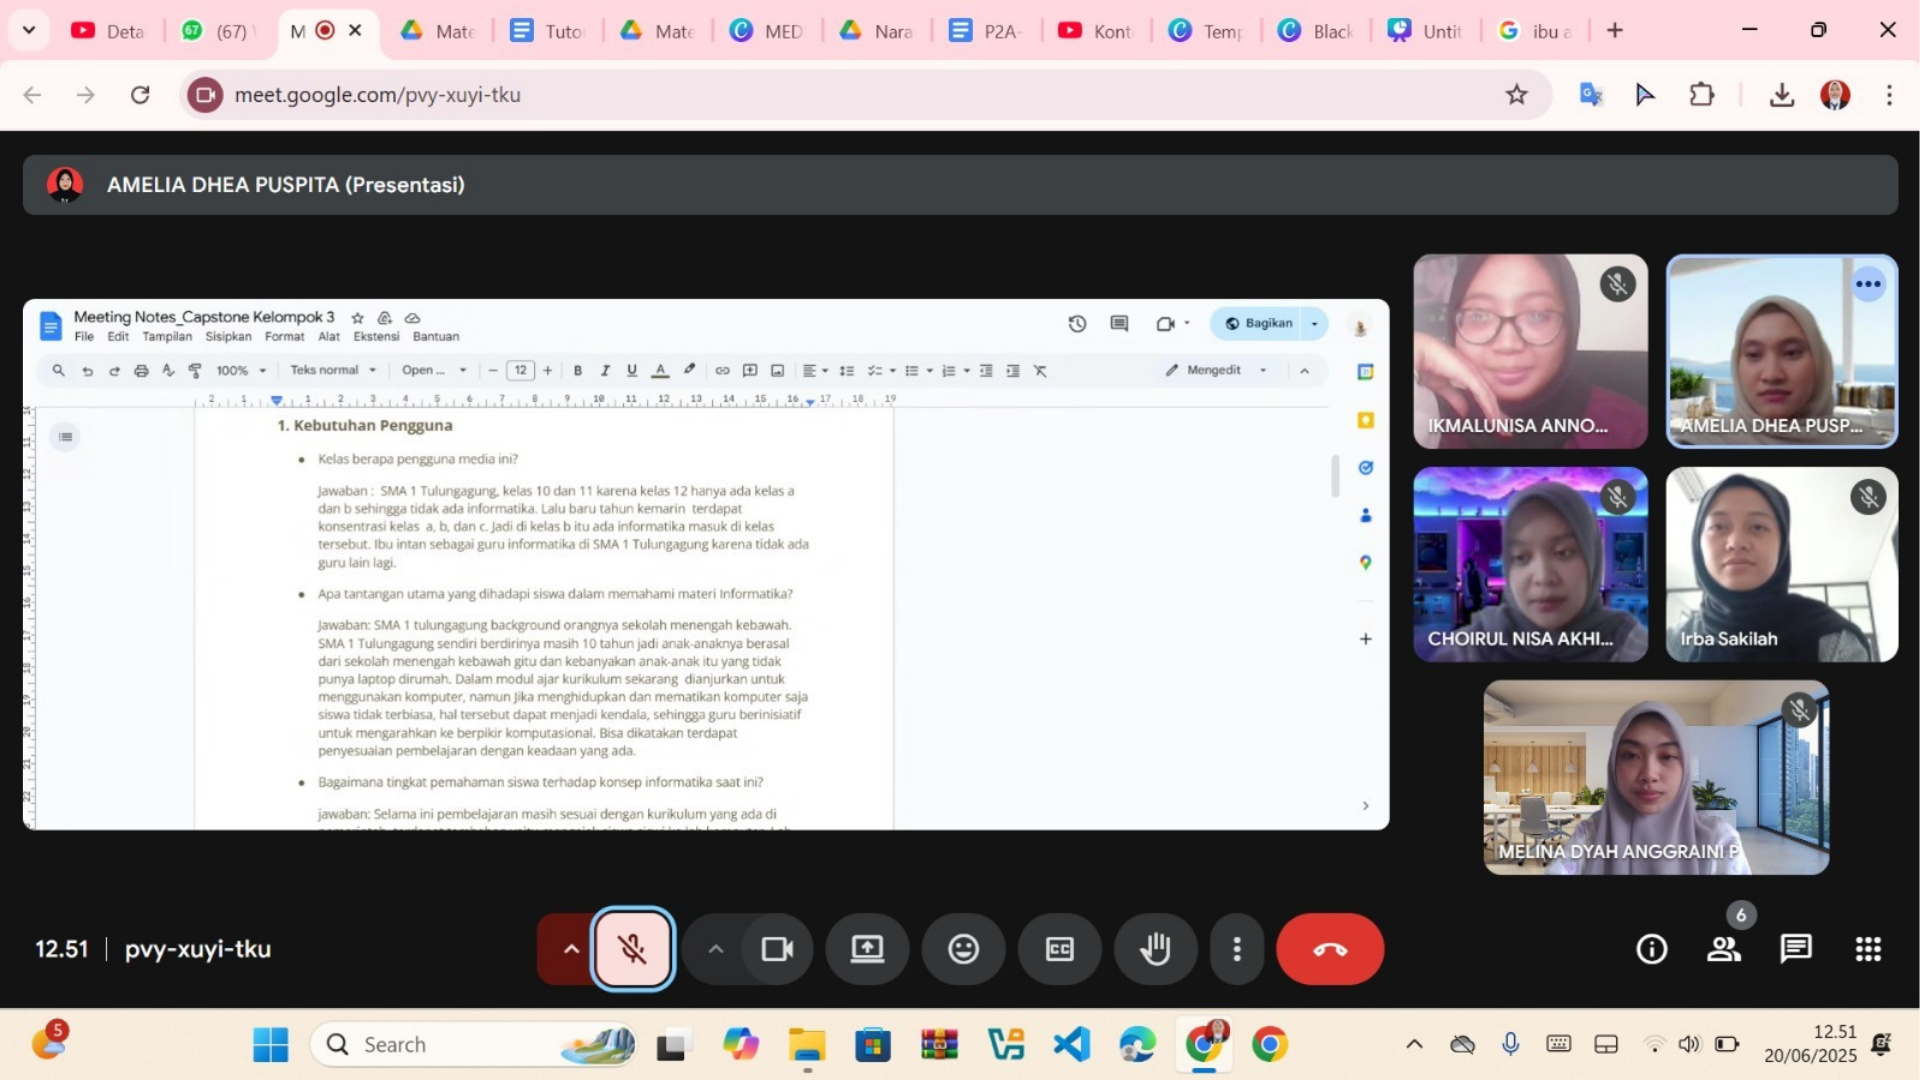1920x1080 pixels.
Task: Click the raise hand icon
Action: click(1156, 948)
